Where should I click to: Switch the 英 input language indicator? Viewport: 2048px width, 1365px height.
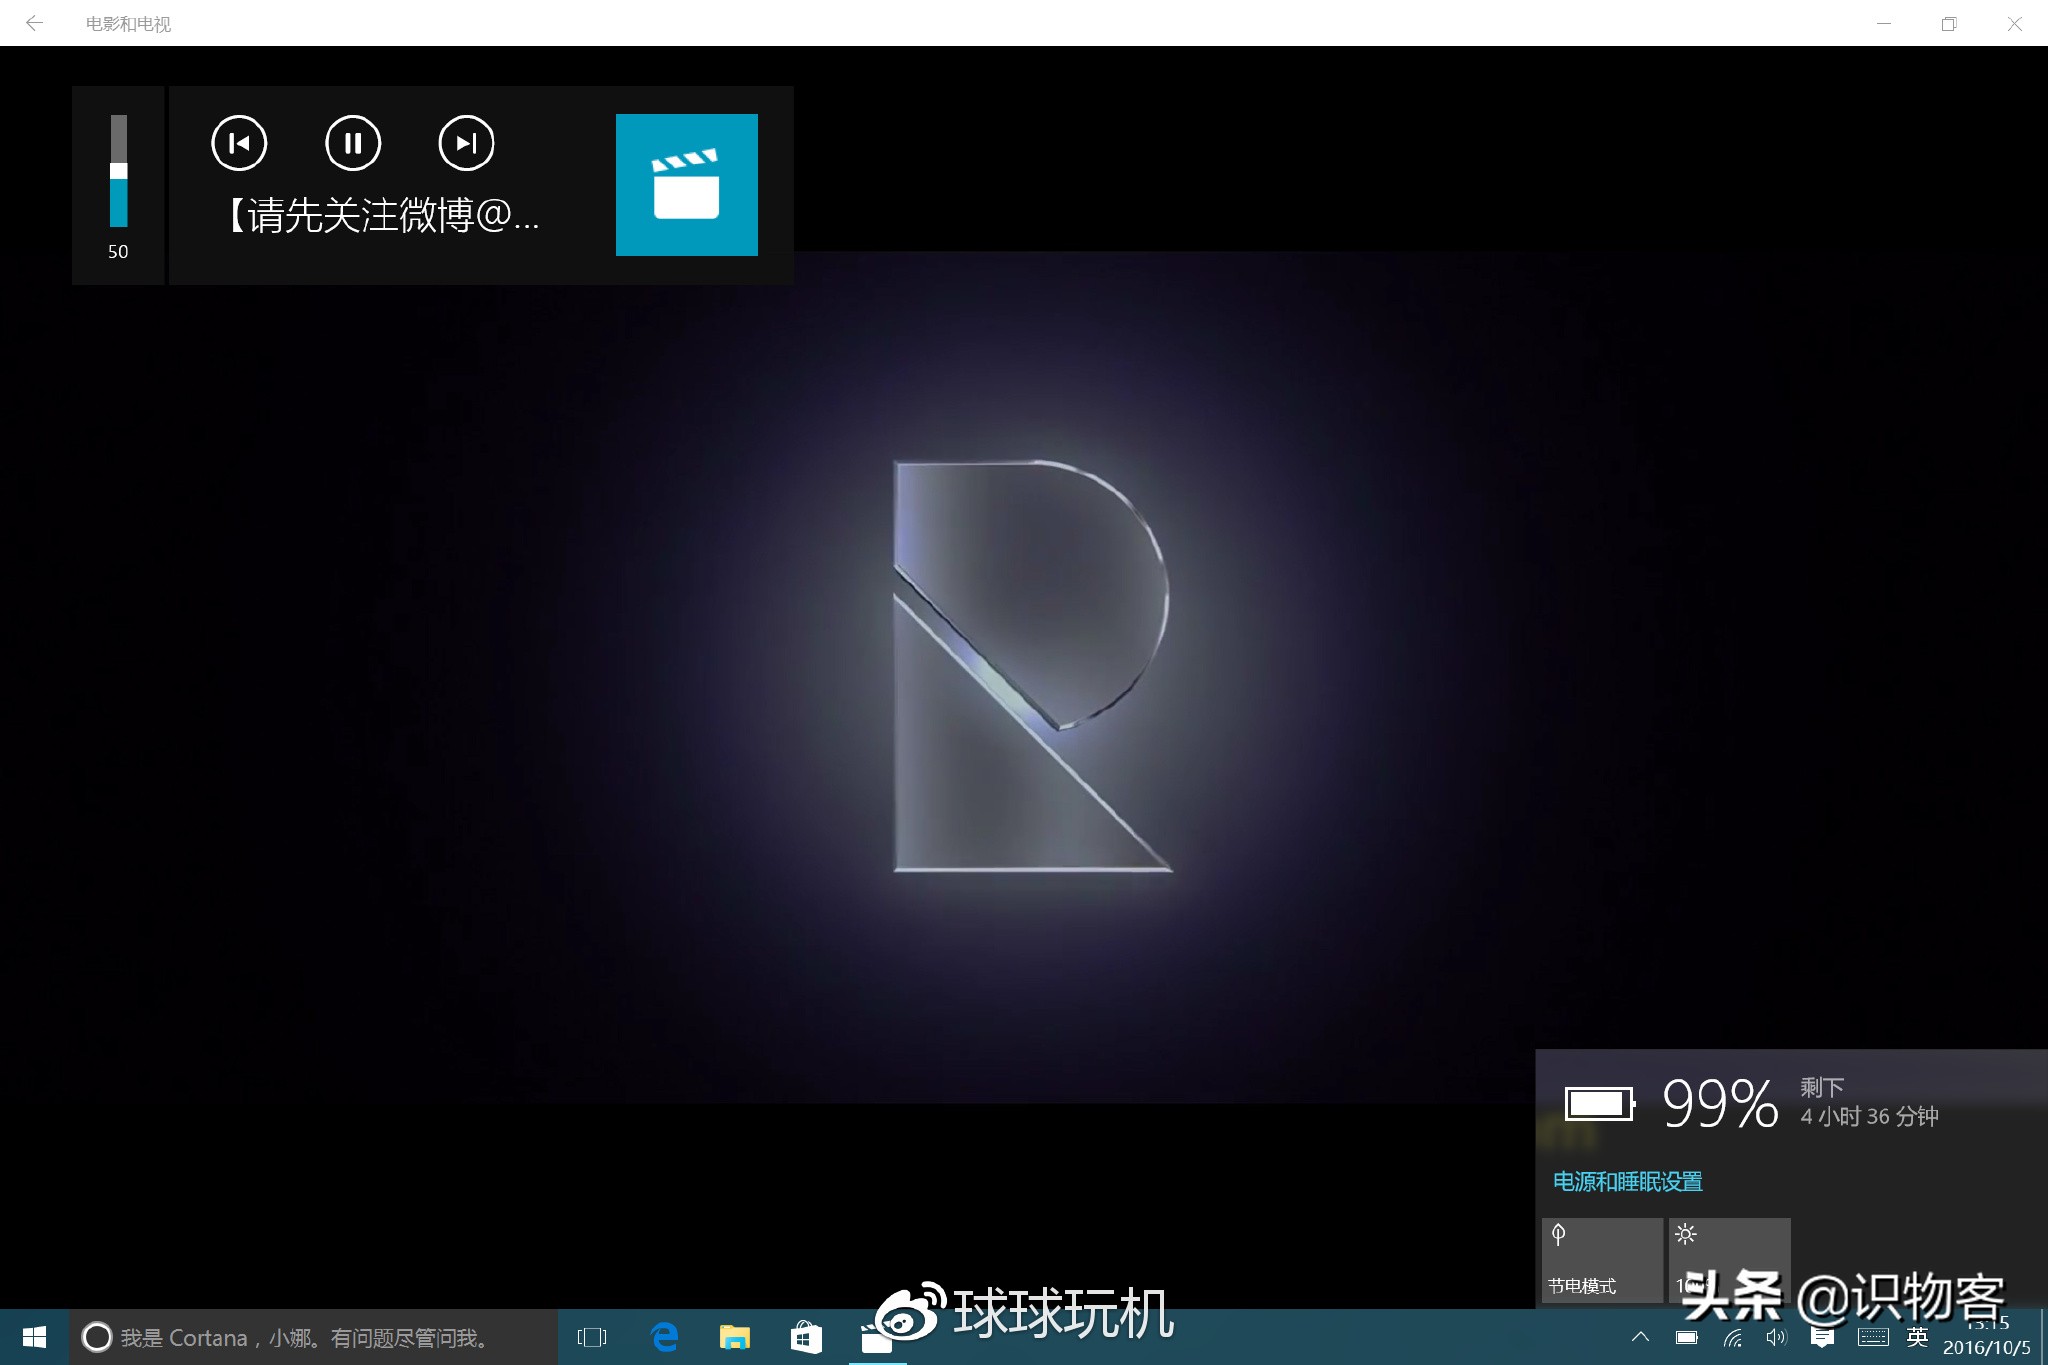point(1917,1337)
